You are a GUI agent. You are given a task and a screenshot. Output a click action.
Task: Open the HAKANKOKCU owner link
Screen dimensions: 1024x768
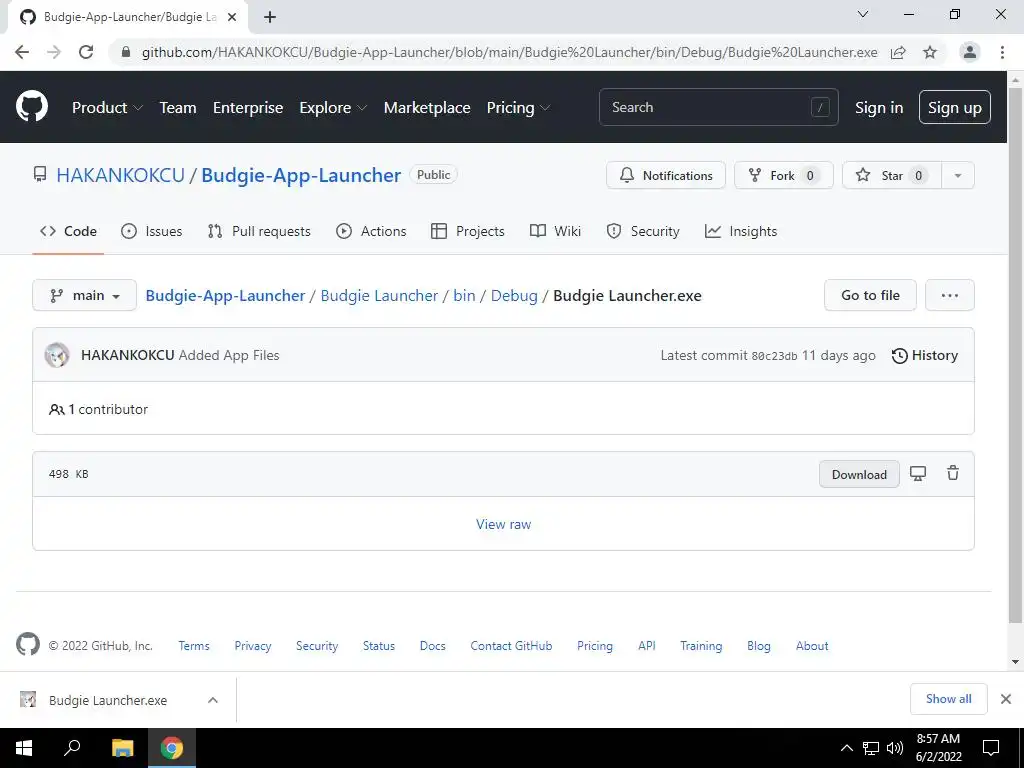click(x=120, y=175)
